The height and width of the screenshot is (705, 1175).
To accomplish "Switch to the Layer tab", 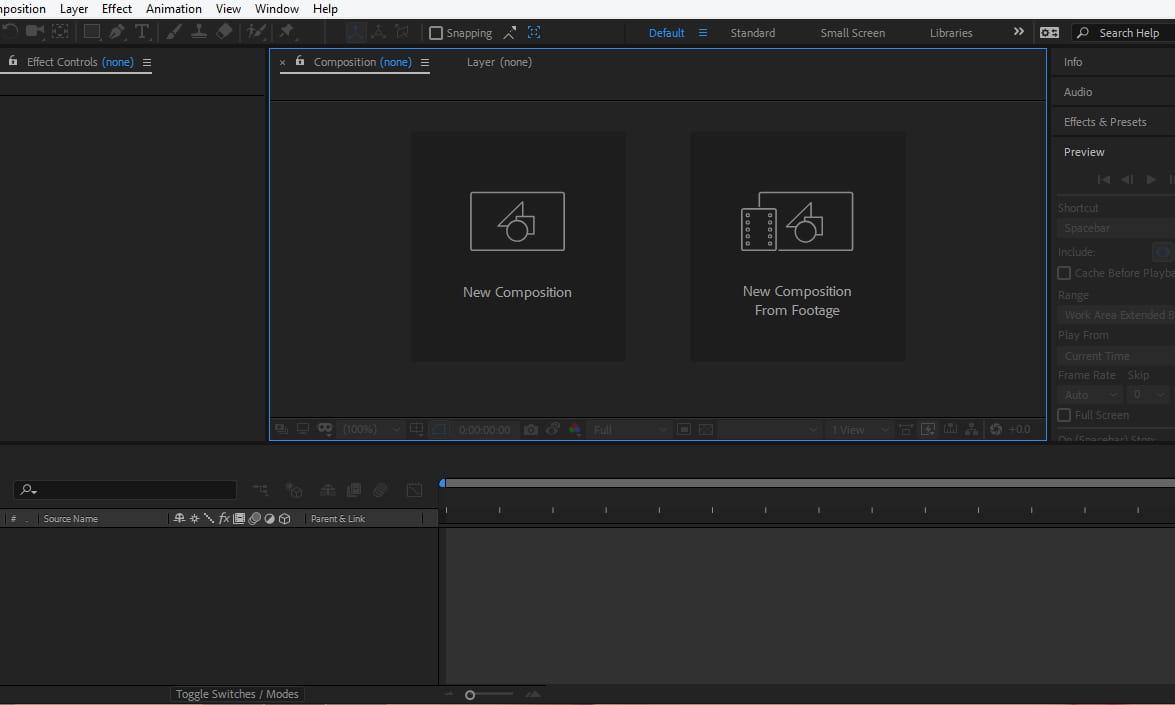I will [x=499, y=61].
